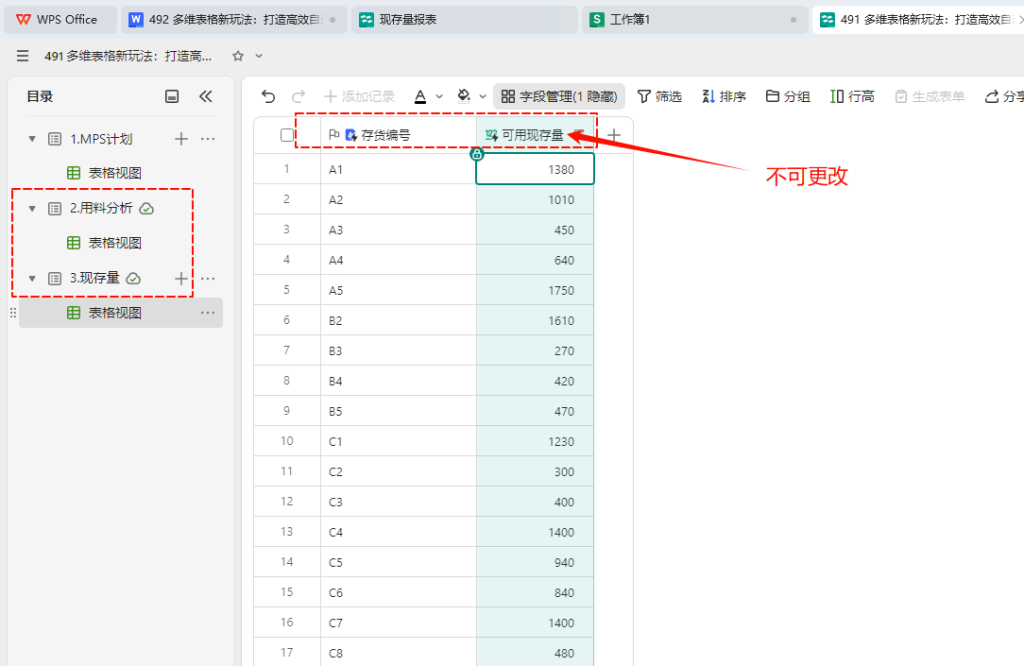This screenshot has width=1024, height=666.
Task: Click Generate Form (生成表单) button
Action: 929,97
